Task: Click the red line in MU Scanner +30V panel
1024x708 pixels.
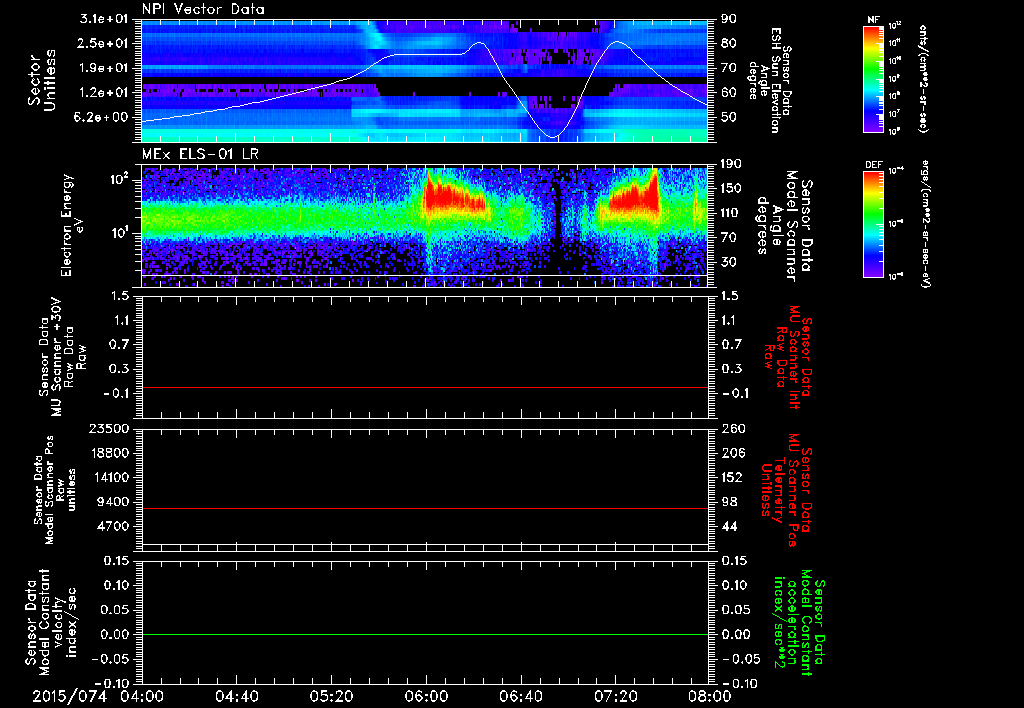Action: coord(424,388)
